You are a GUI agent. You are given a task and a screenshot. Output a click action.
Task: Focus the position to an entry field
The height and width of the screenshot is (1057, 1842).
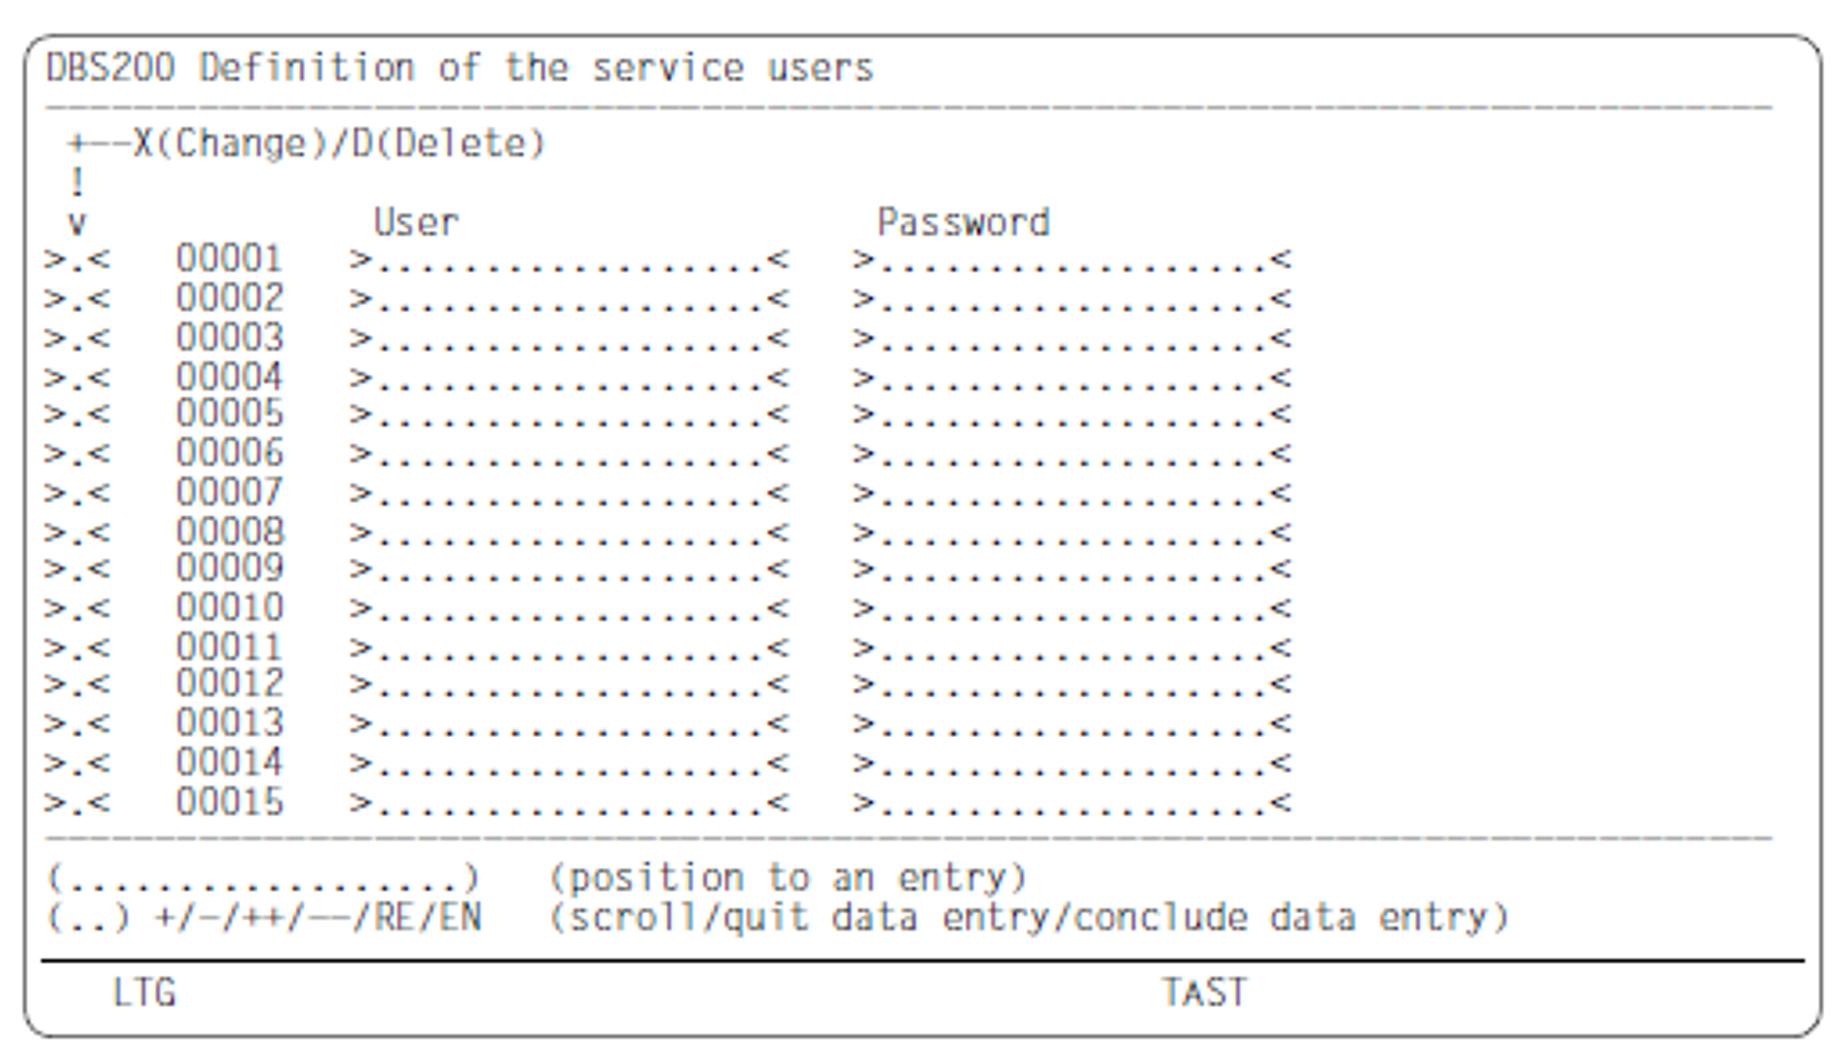[x=264, y=879]
